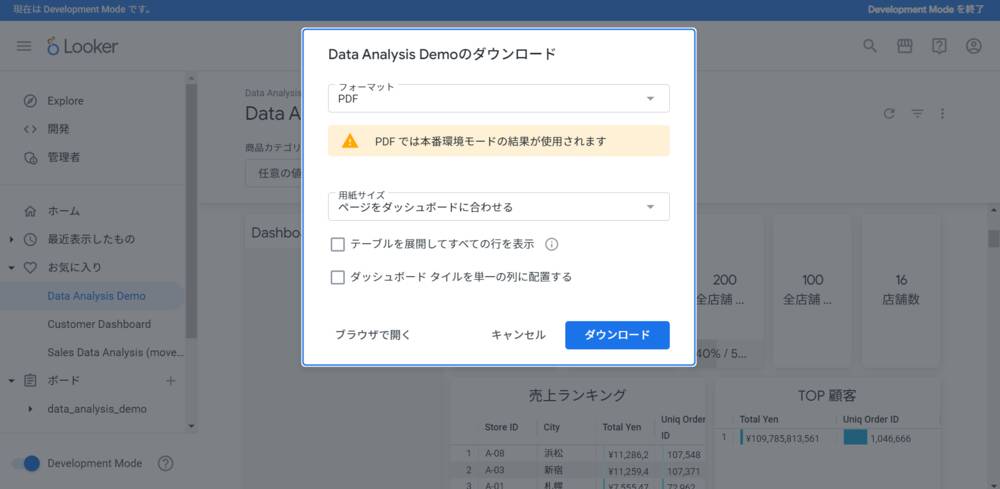
Task: Click the dashboard filters icon
Action: [917, 113]
